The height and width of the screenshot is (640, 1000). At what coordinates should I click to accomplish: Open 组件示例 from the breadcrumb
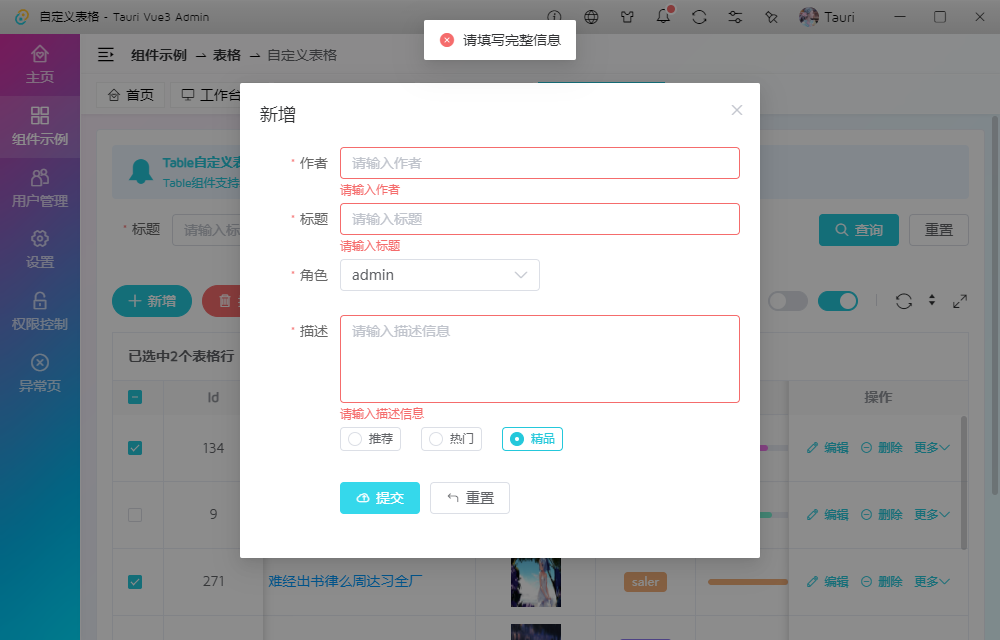159,56
